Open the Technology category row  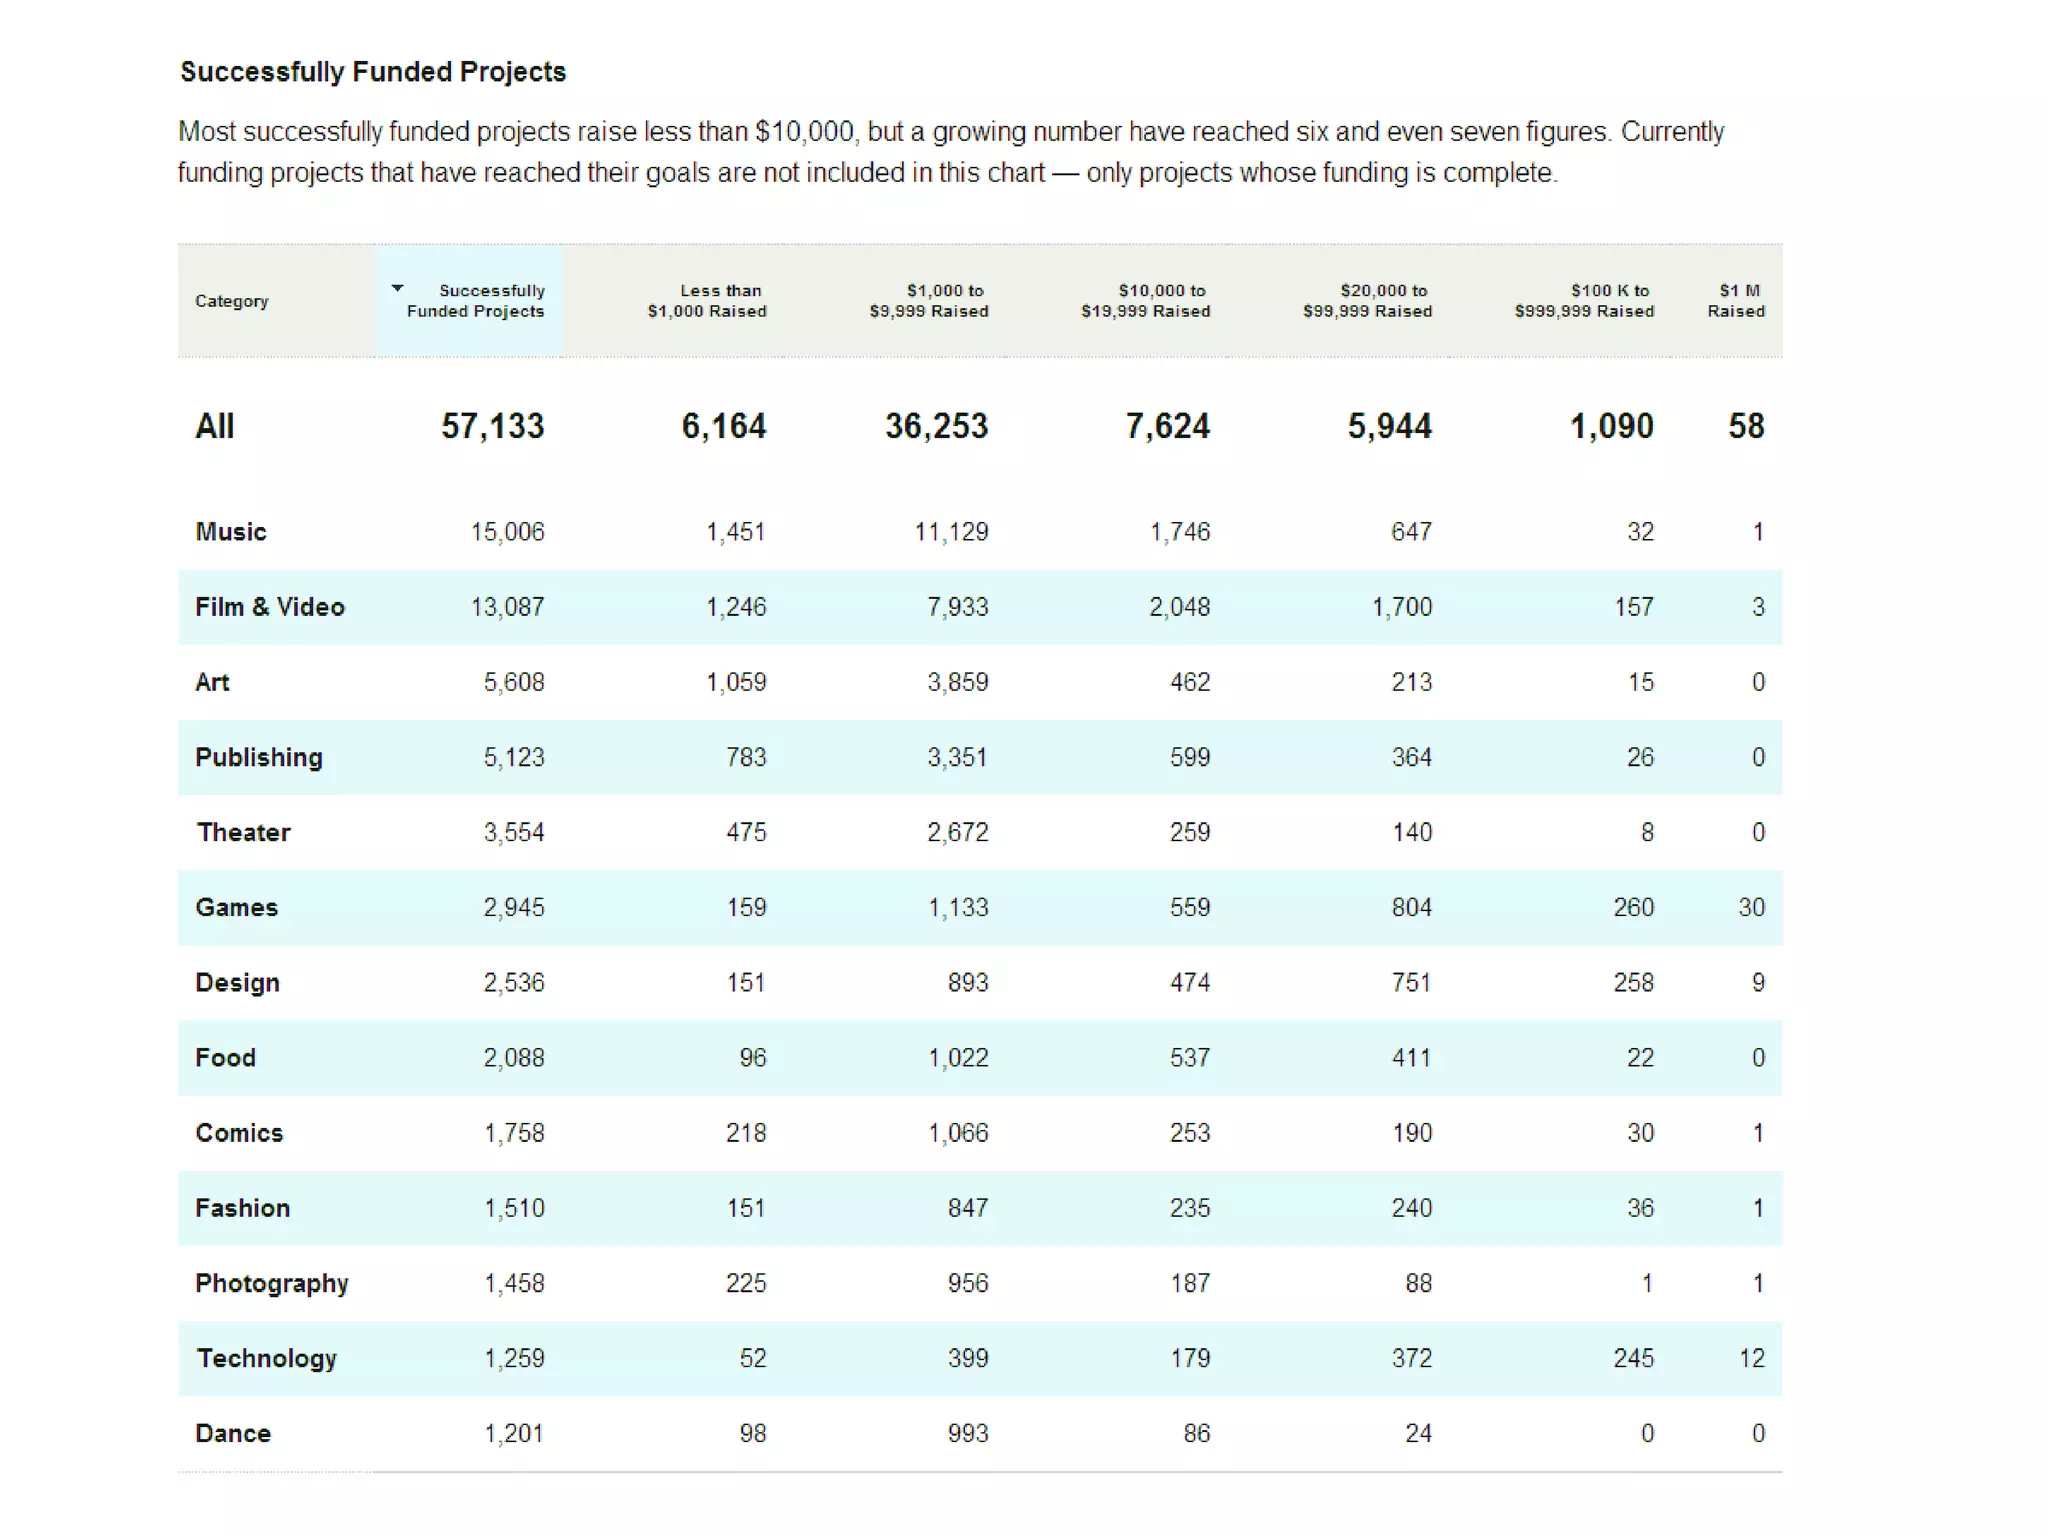tap(266, 1358)
